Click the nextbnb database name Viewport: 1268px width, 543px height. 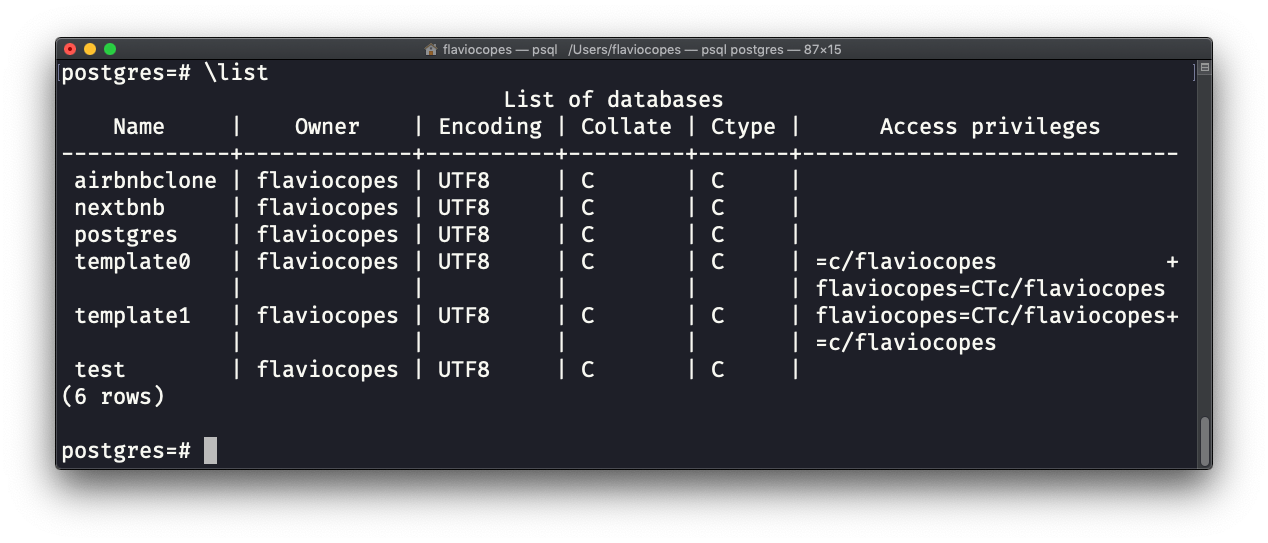tap(119, 208)
